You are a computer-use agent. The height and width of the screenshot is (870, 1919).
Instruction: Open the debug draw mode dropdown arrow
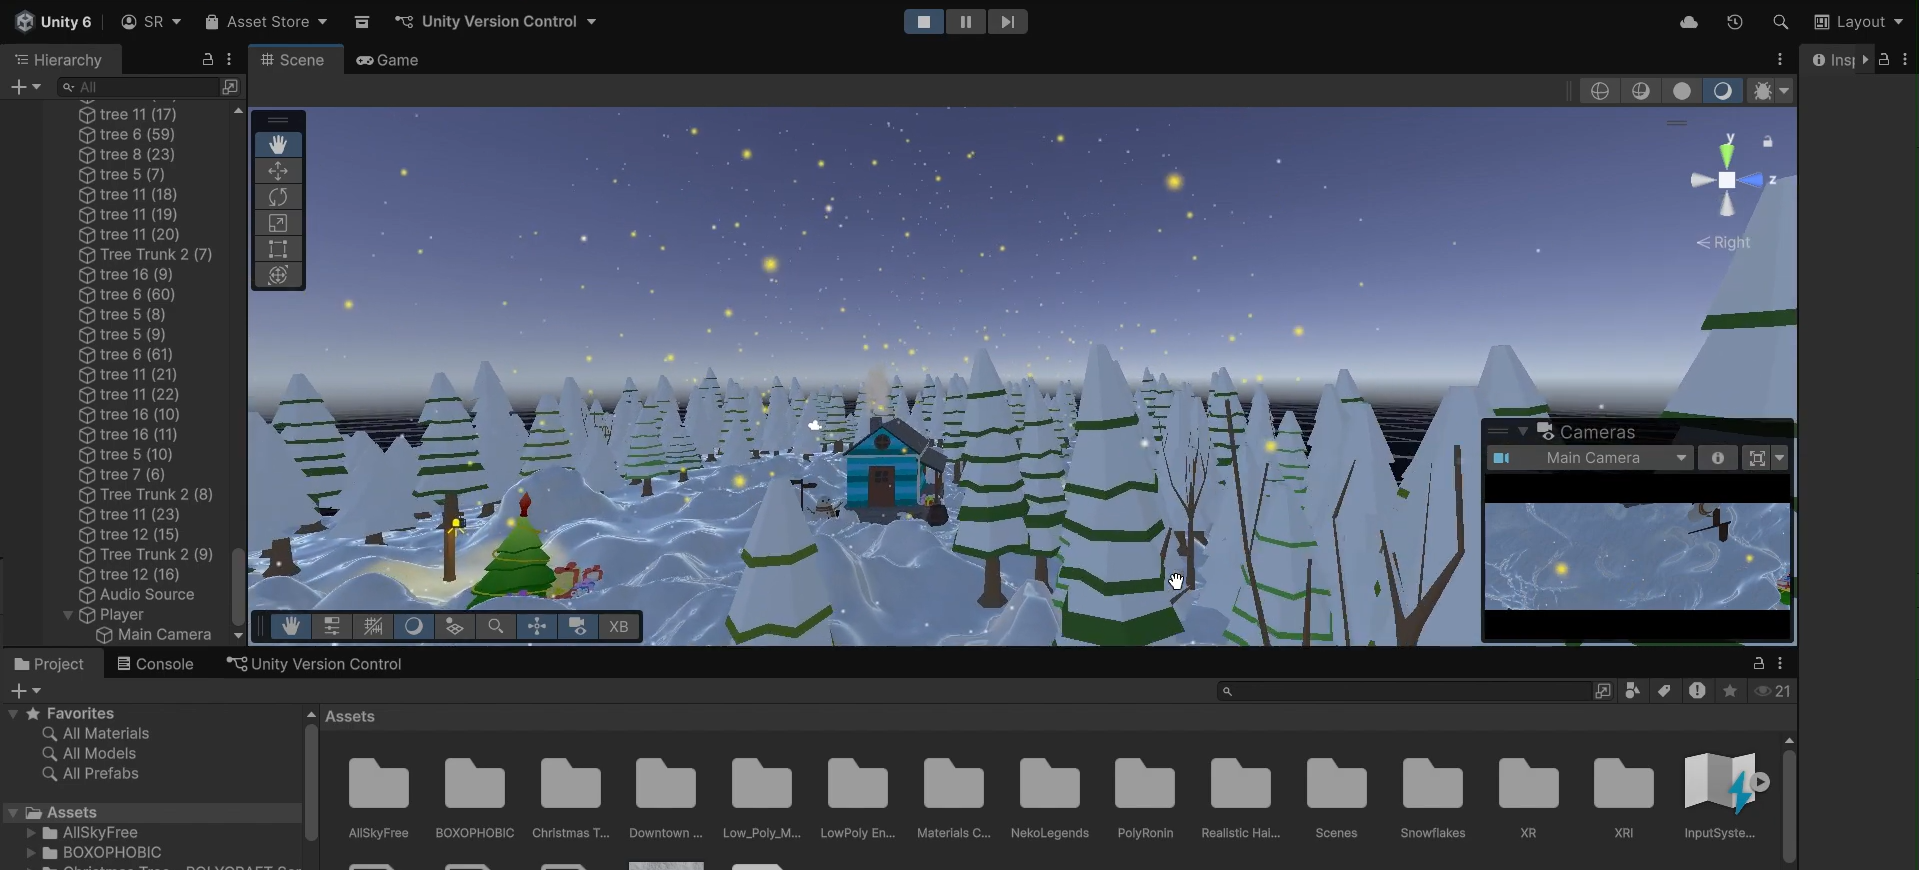click(x=1784, y=91)
